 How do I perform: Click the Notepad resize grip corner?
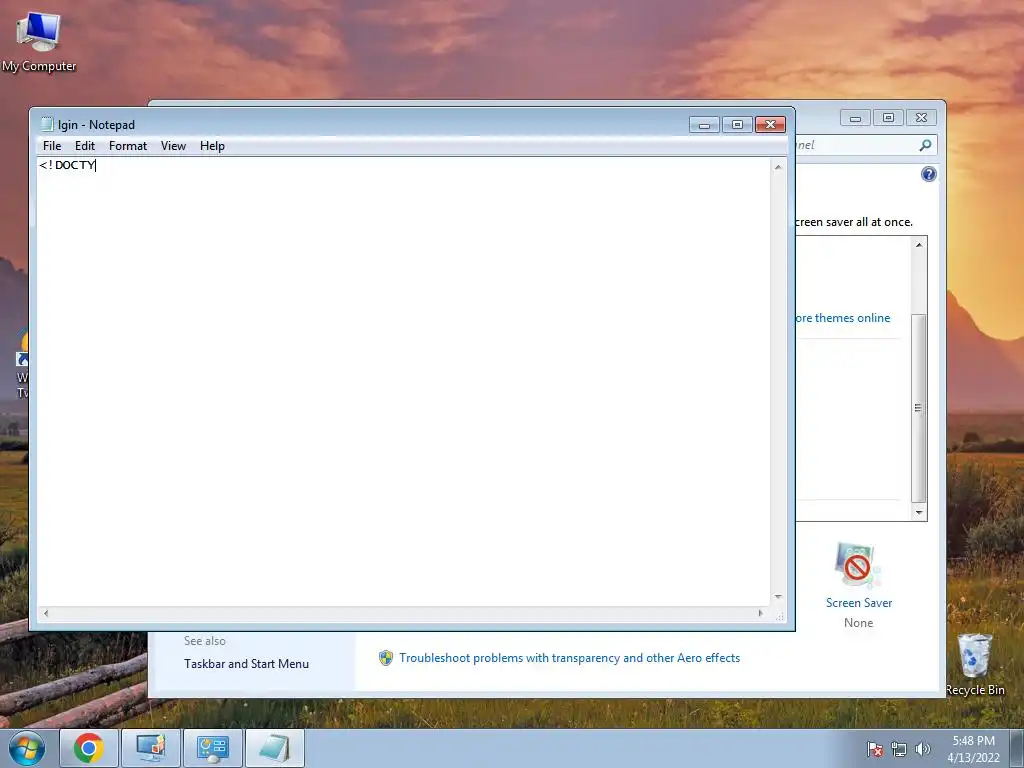point(779,615)
